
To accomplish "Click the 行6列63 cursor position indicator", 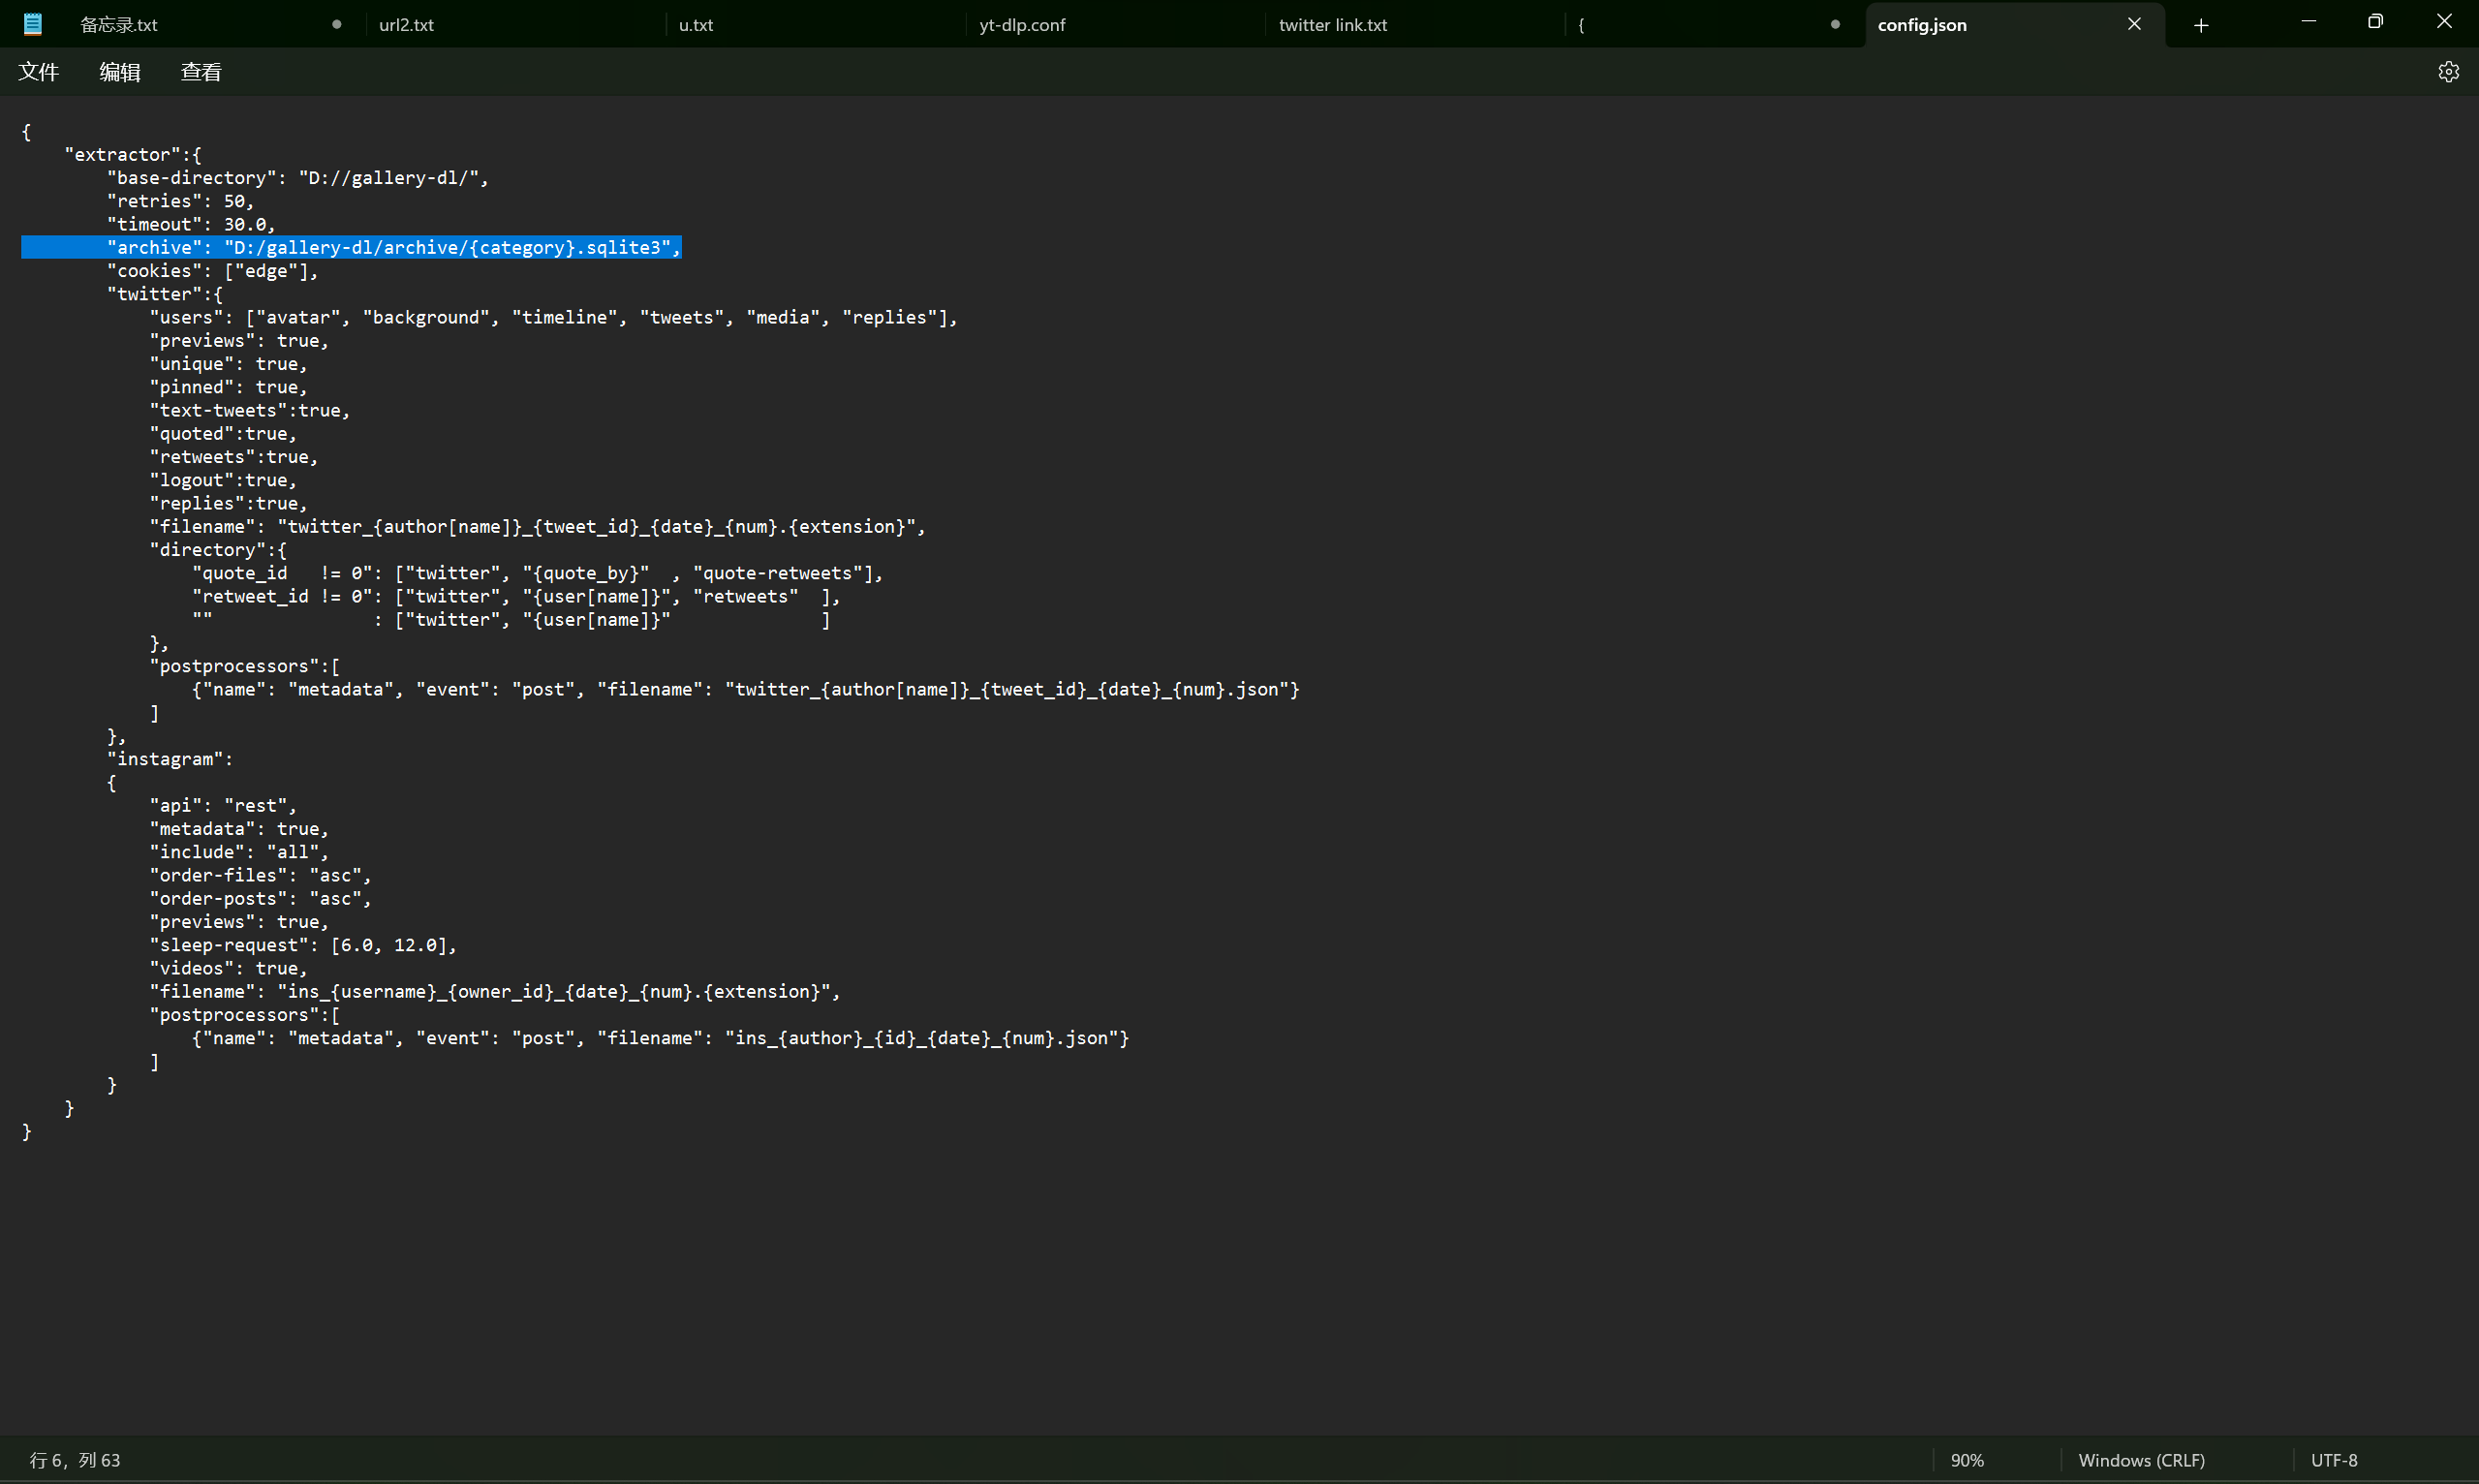I will coord(76,1459).
